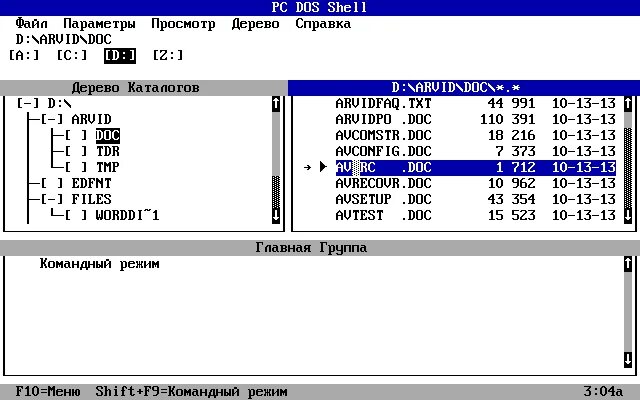
Task: Open the Просмотр menu
Action: point(183,24)
